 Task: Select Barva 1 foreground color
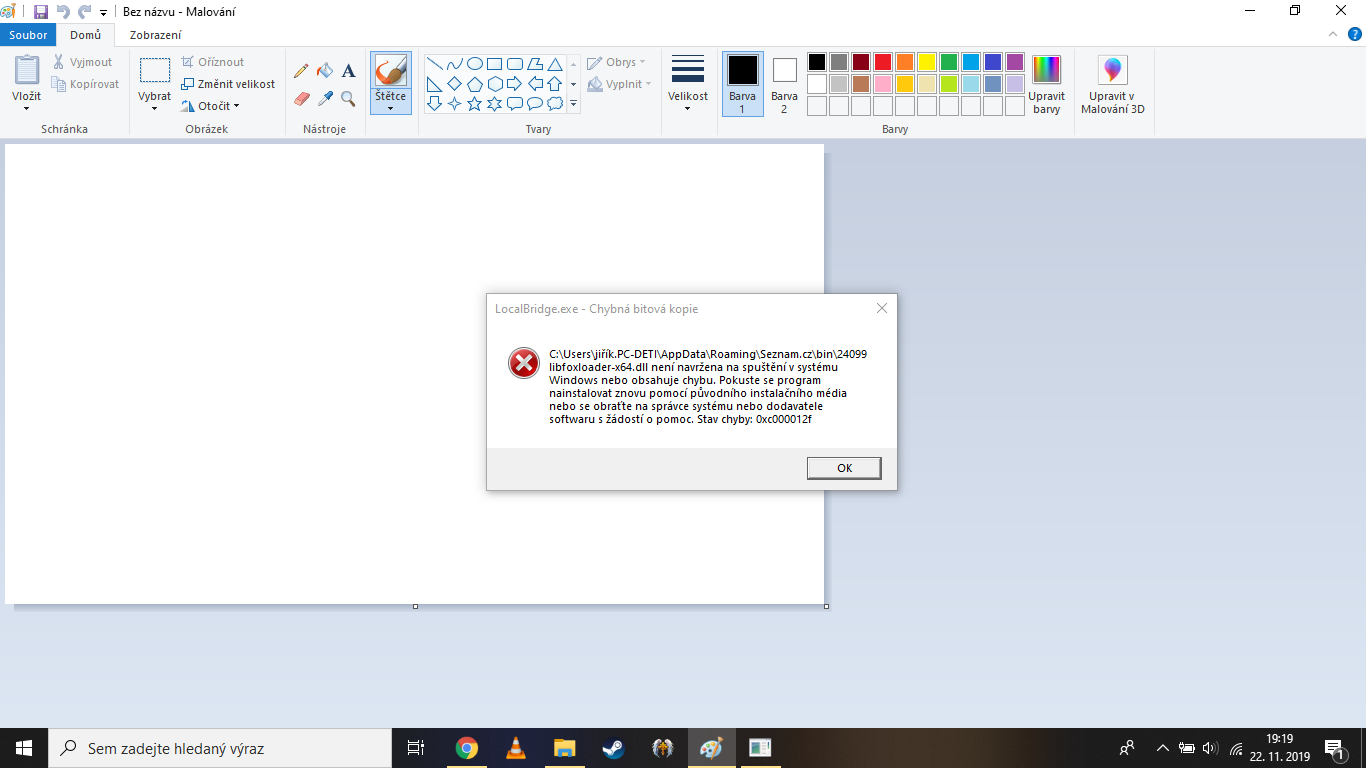tap(742, 84)
